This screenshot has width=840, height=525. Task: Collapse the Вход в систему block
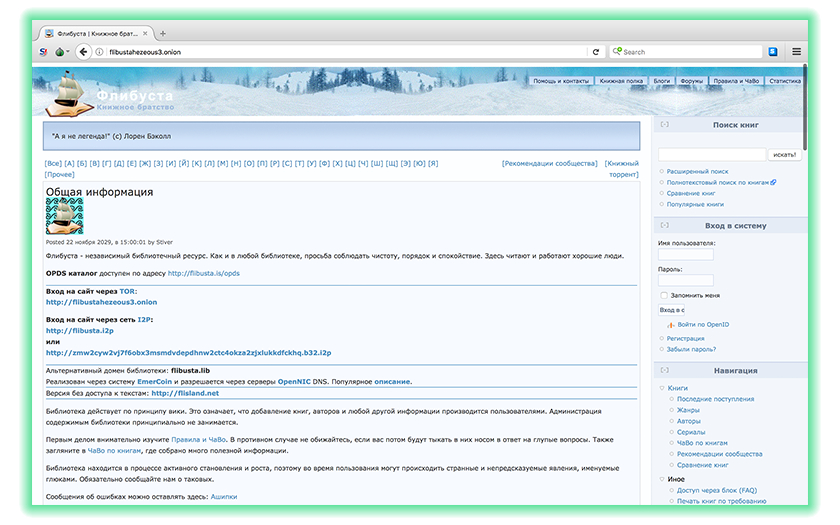click(x=665, y=225)
